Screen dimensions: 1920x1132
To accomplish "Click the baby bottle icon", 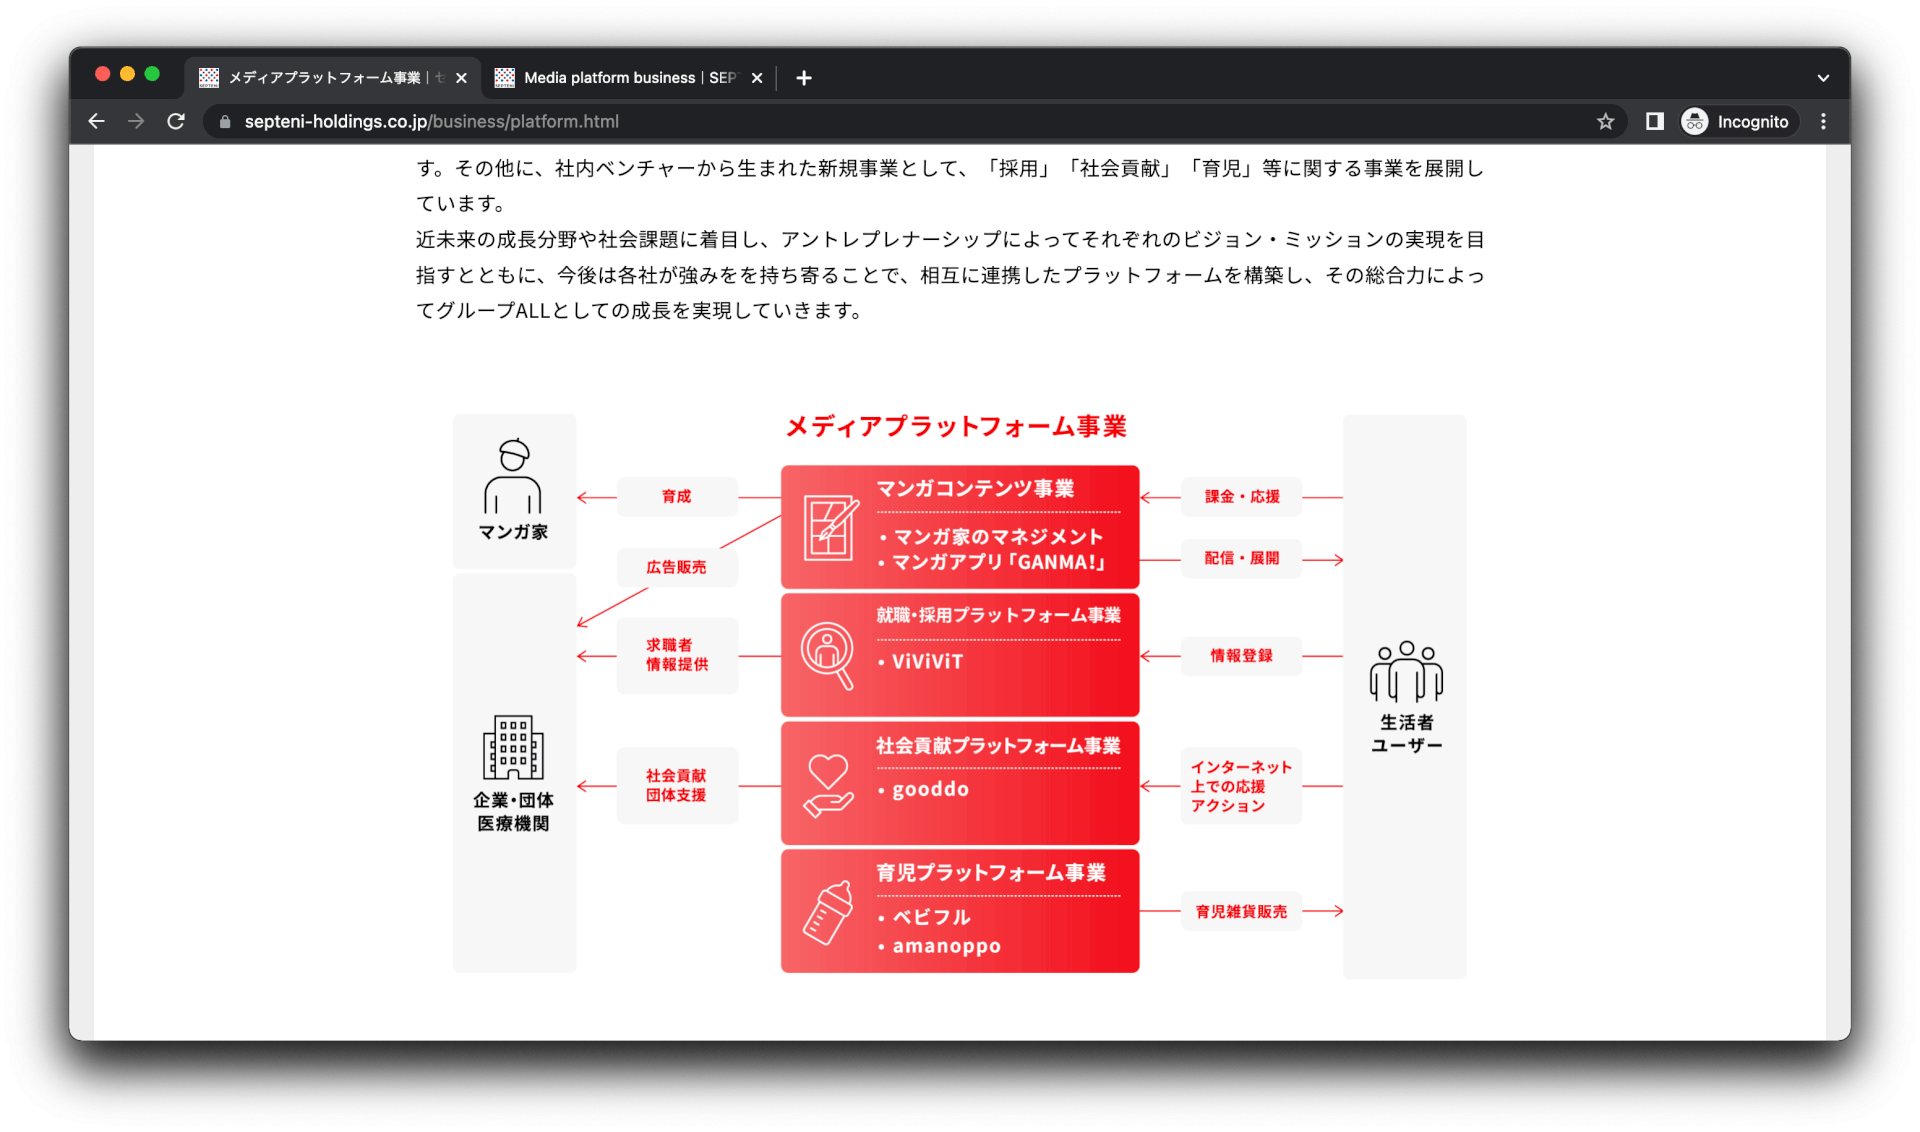I will 828,912.
